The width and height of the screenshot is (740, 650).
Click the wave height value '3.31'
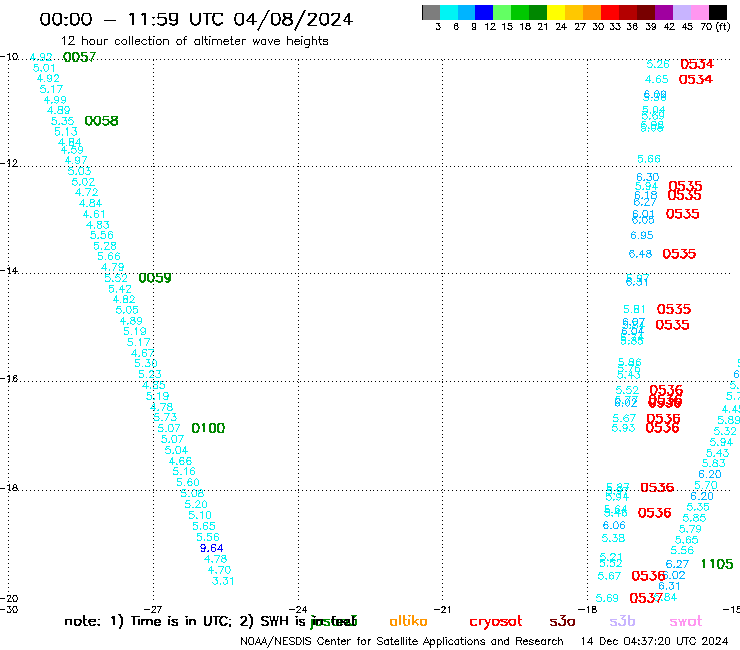click(223, 581)
